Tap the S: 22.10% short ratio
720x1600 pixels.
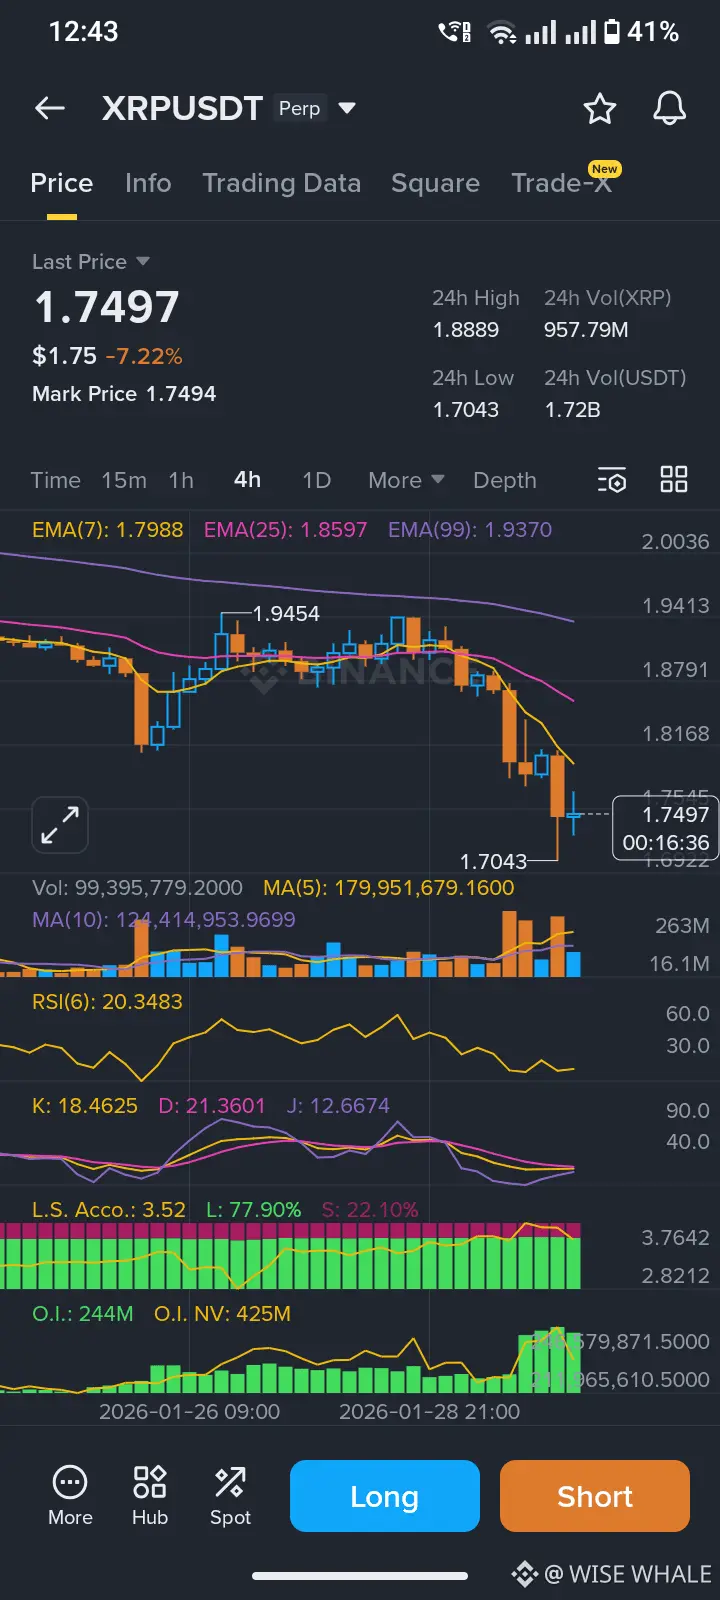(370, 1210)
